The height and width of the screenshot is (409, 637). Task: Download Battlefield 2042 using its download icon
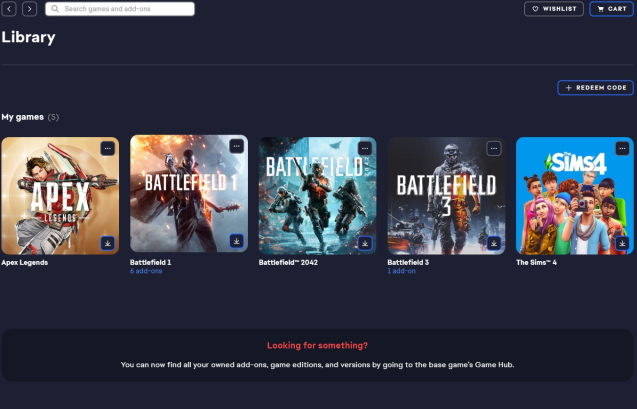pyautogui.click(x=365, y=243)
